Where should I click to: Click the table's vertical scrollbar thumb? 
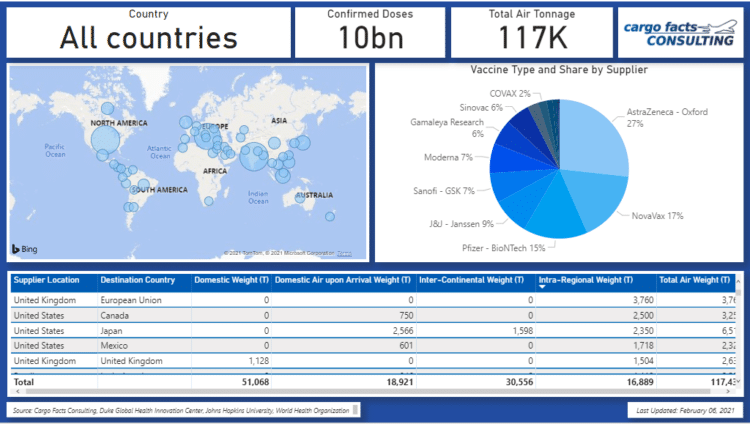click(739, 292)
